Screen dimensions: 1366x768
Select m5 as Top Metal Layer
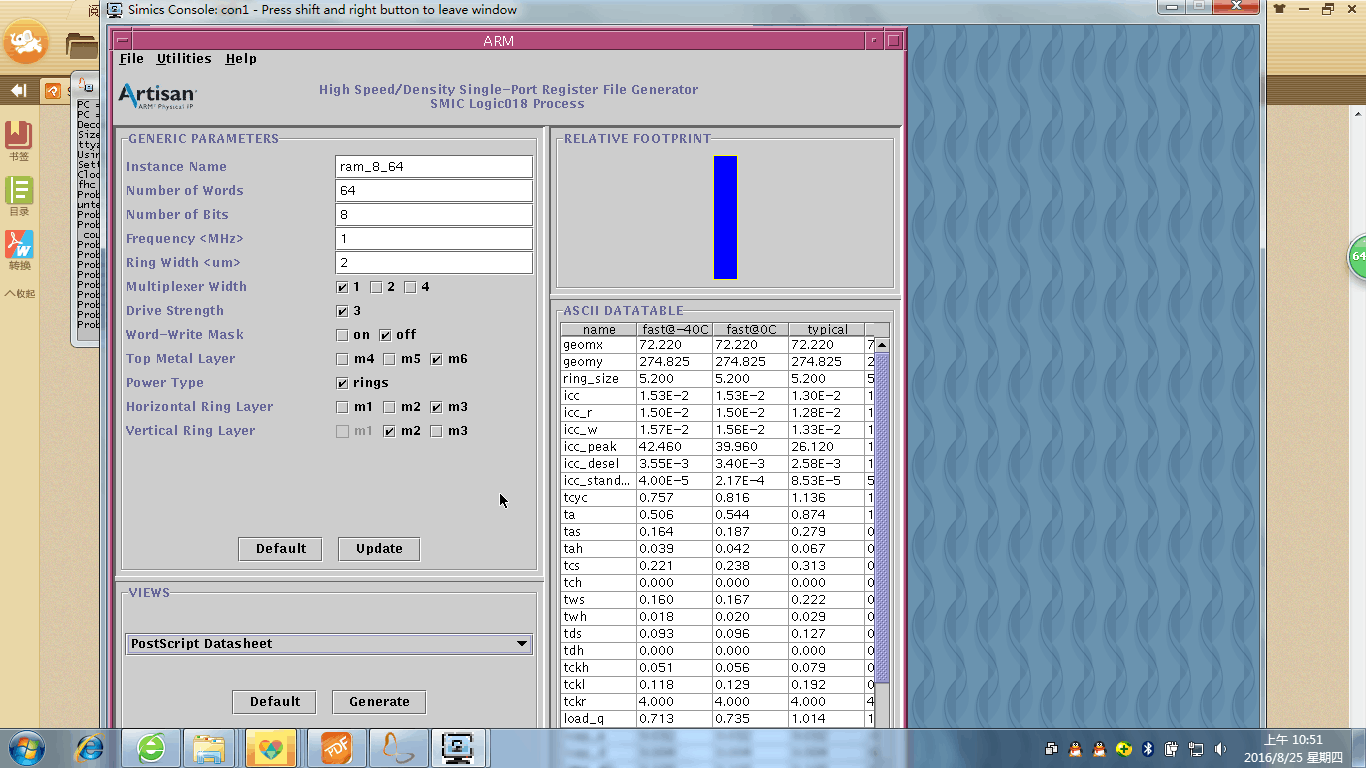(x=389, y=358)
